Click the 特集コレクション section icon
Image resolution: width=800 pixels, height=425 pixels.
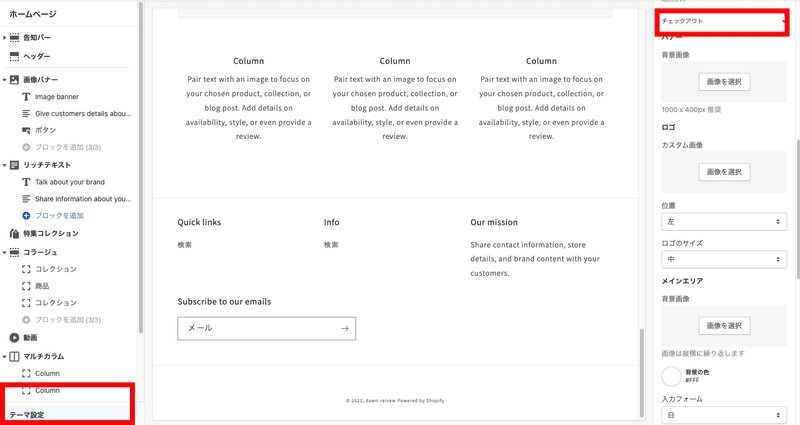(x=14, y=233)
